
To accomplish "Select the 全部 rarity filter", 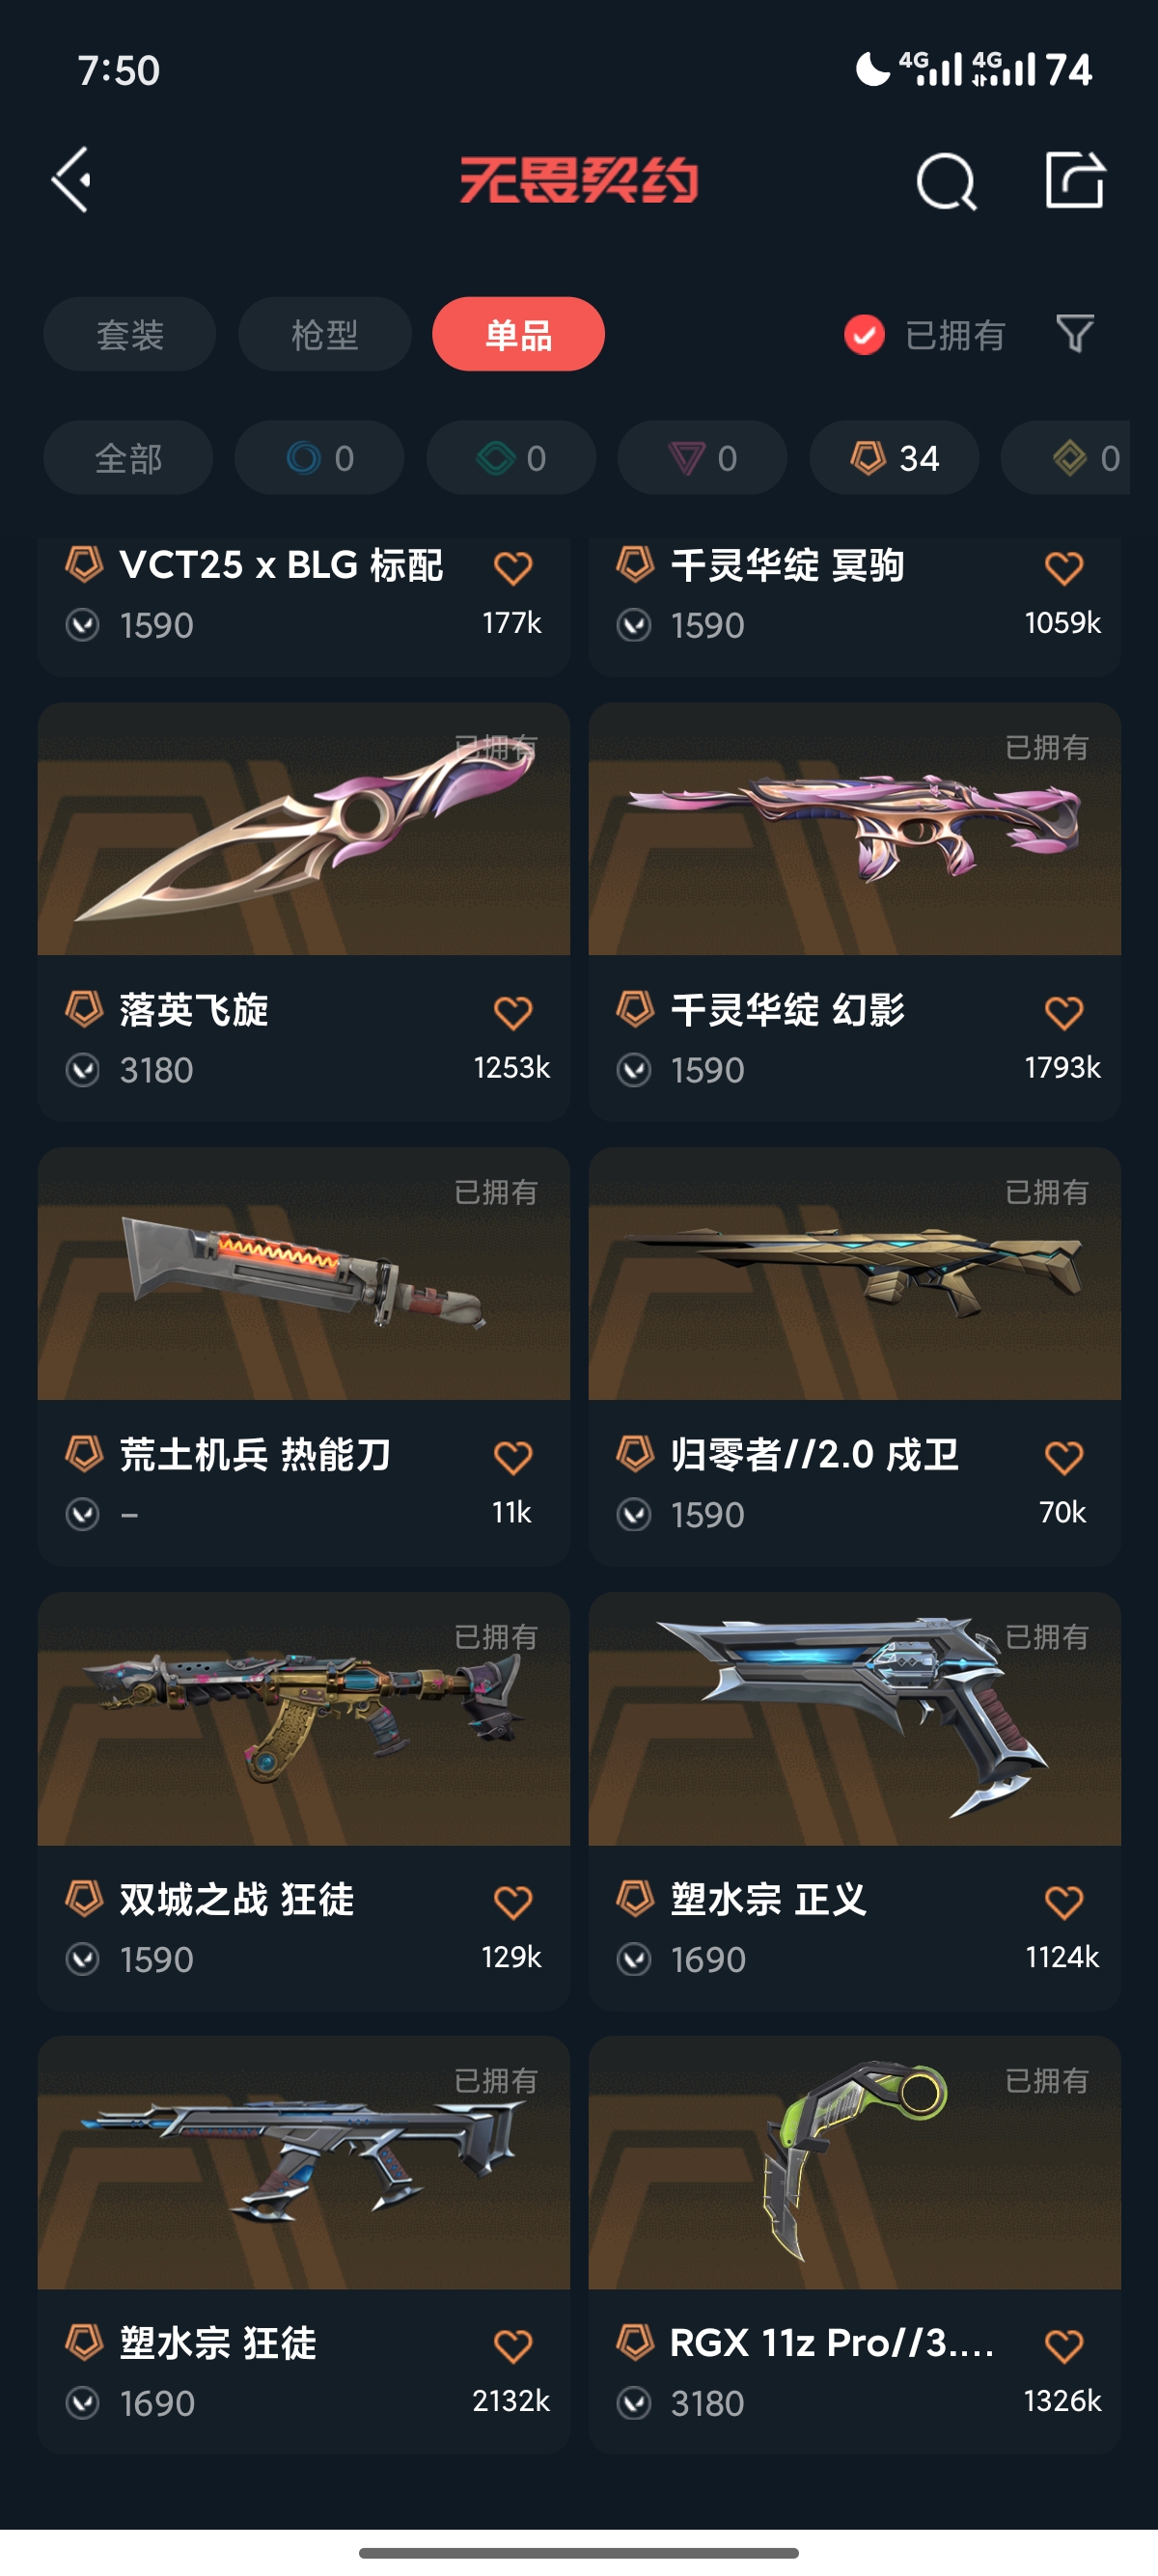I will click(128, 458).
